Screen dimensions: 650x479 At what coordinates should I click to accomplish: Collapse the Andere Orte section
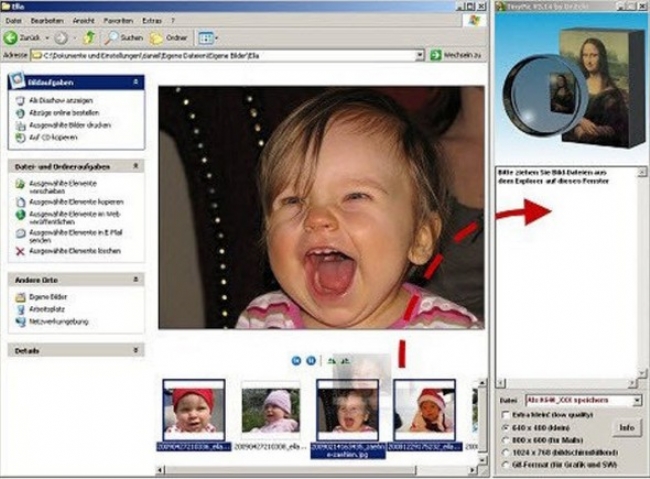point(136,280)
